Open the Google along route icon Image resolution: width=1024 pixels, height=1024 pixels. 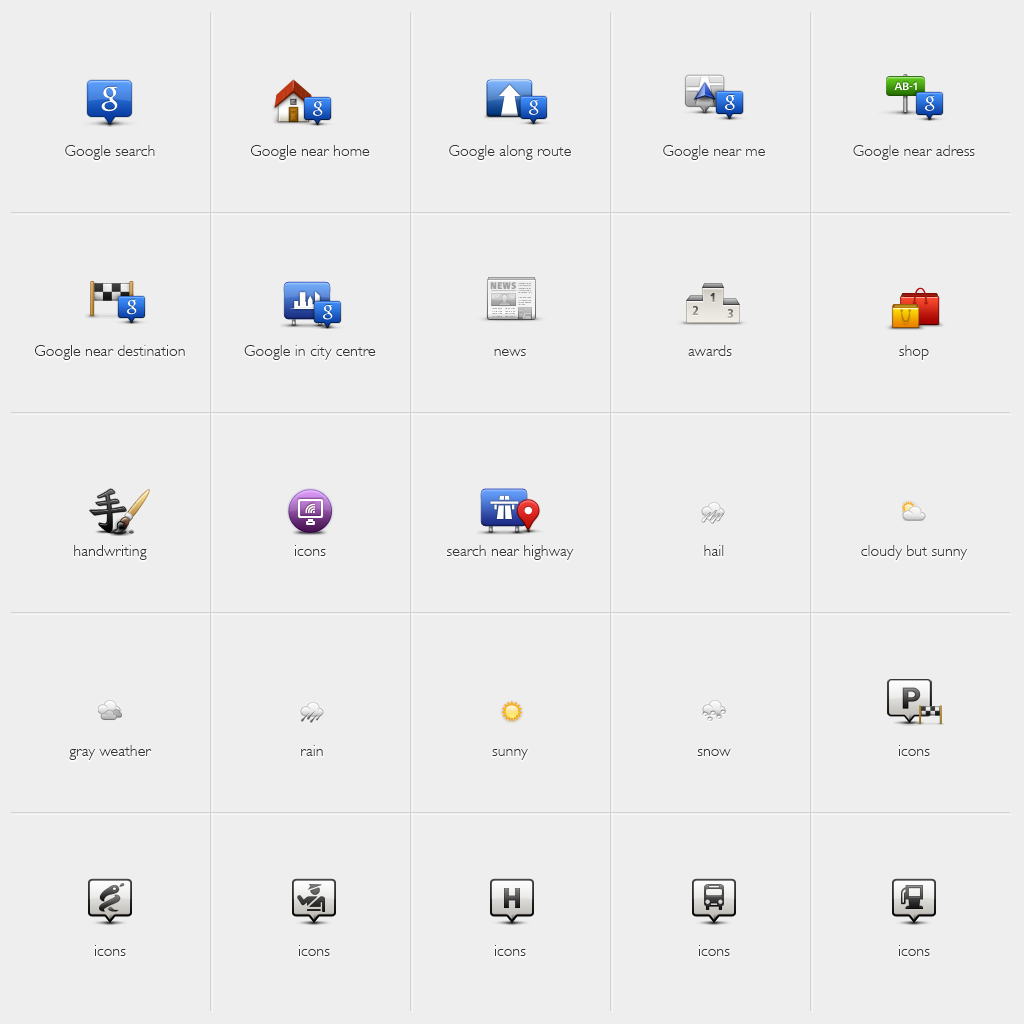pyautogui.click(x=510, y=100)
